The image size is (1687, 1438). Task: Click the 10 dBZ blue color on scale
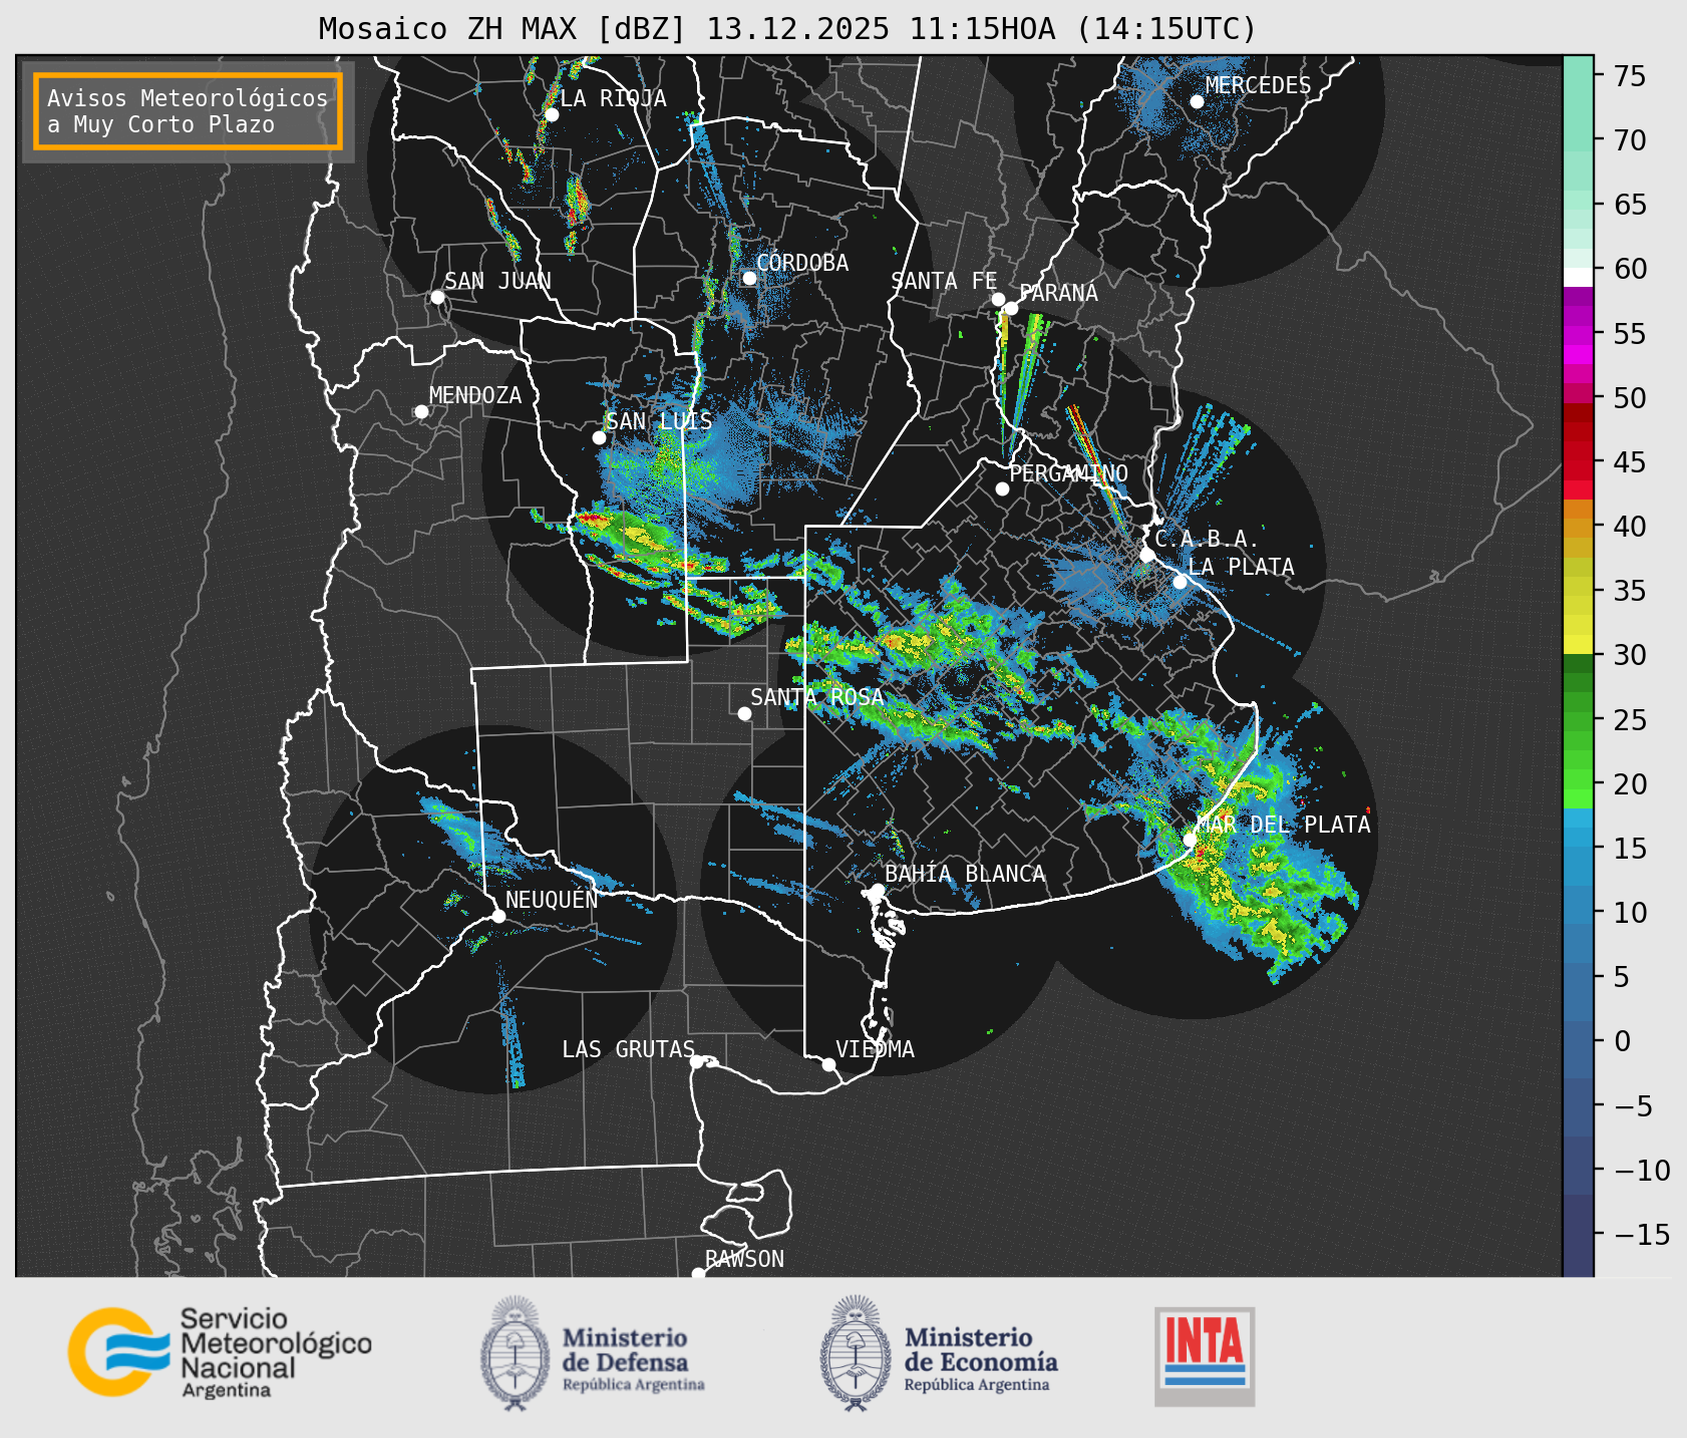[1578, 912]
